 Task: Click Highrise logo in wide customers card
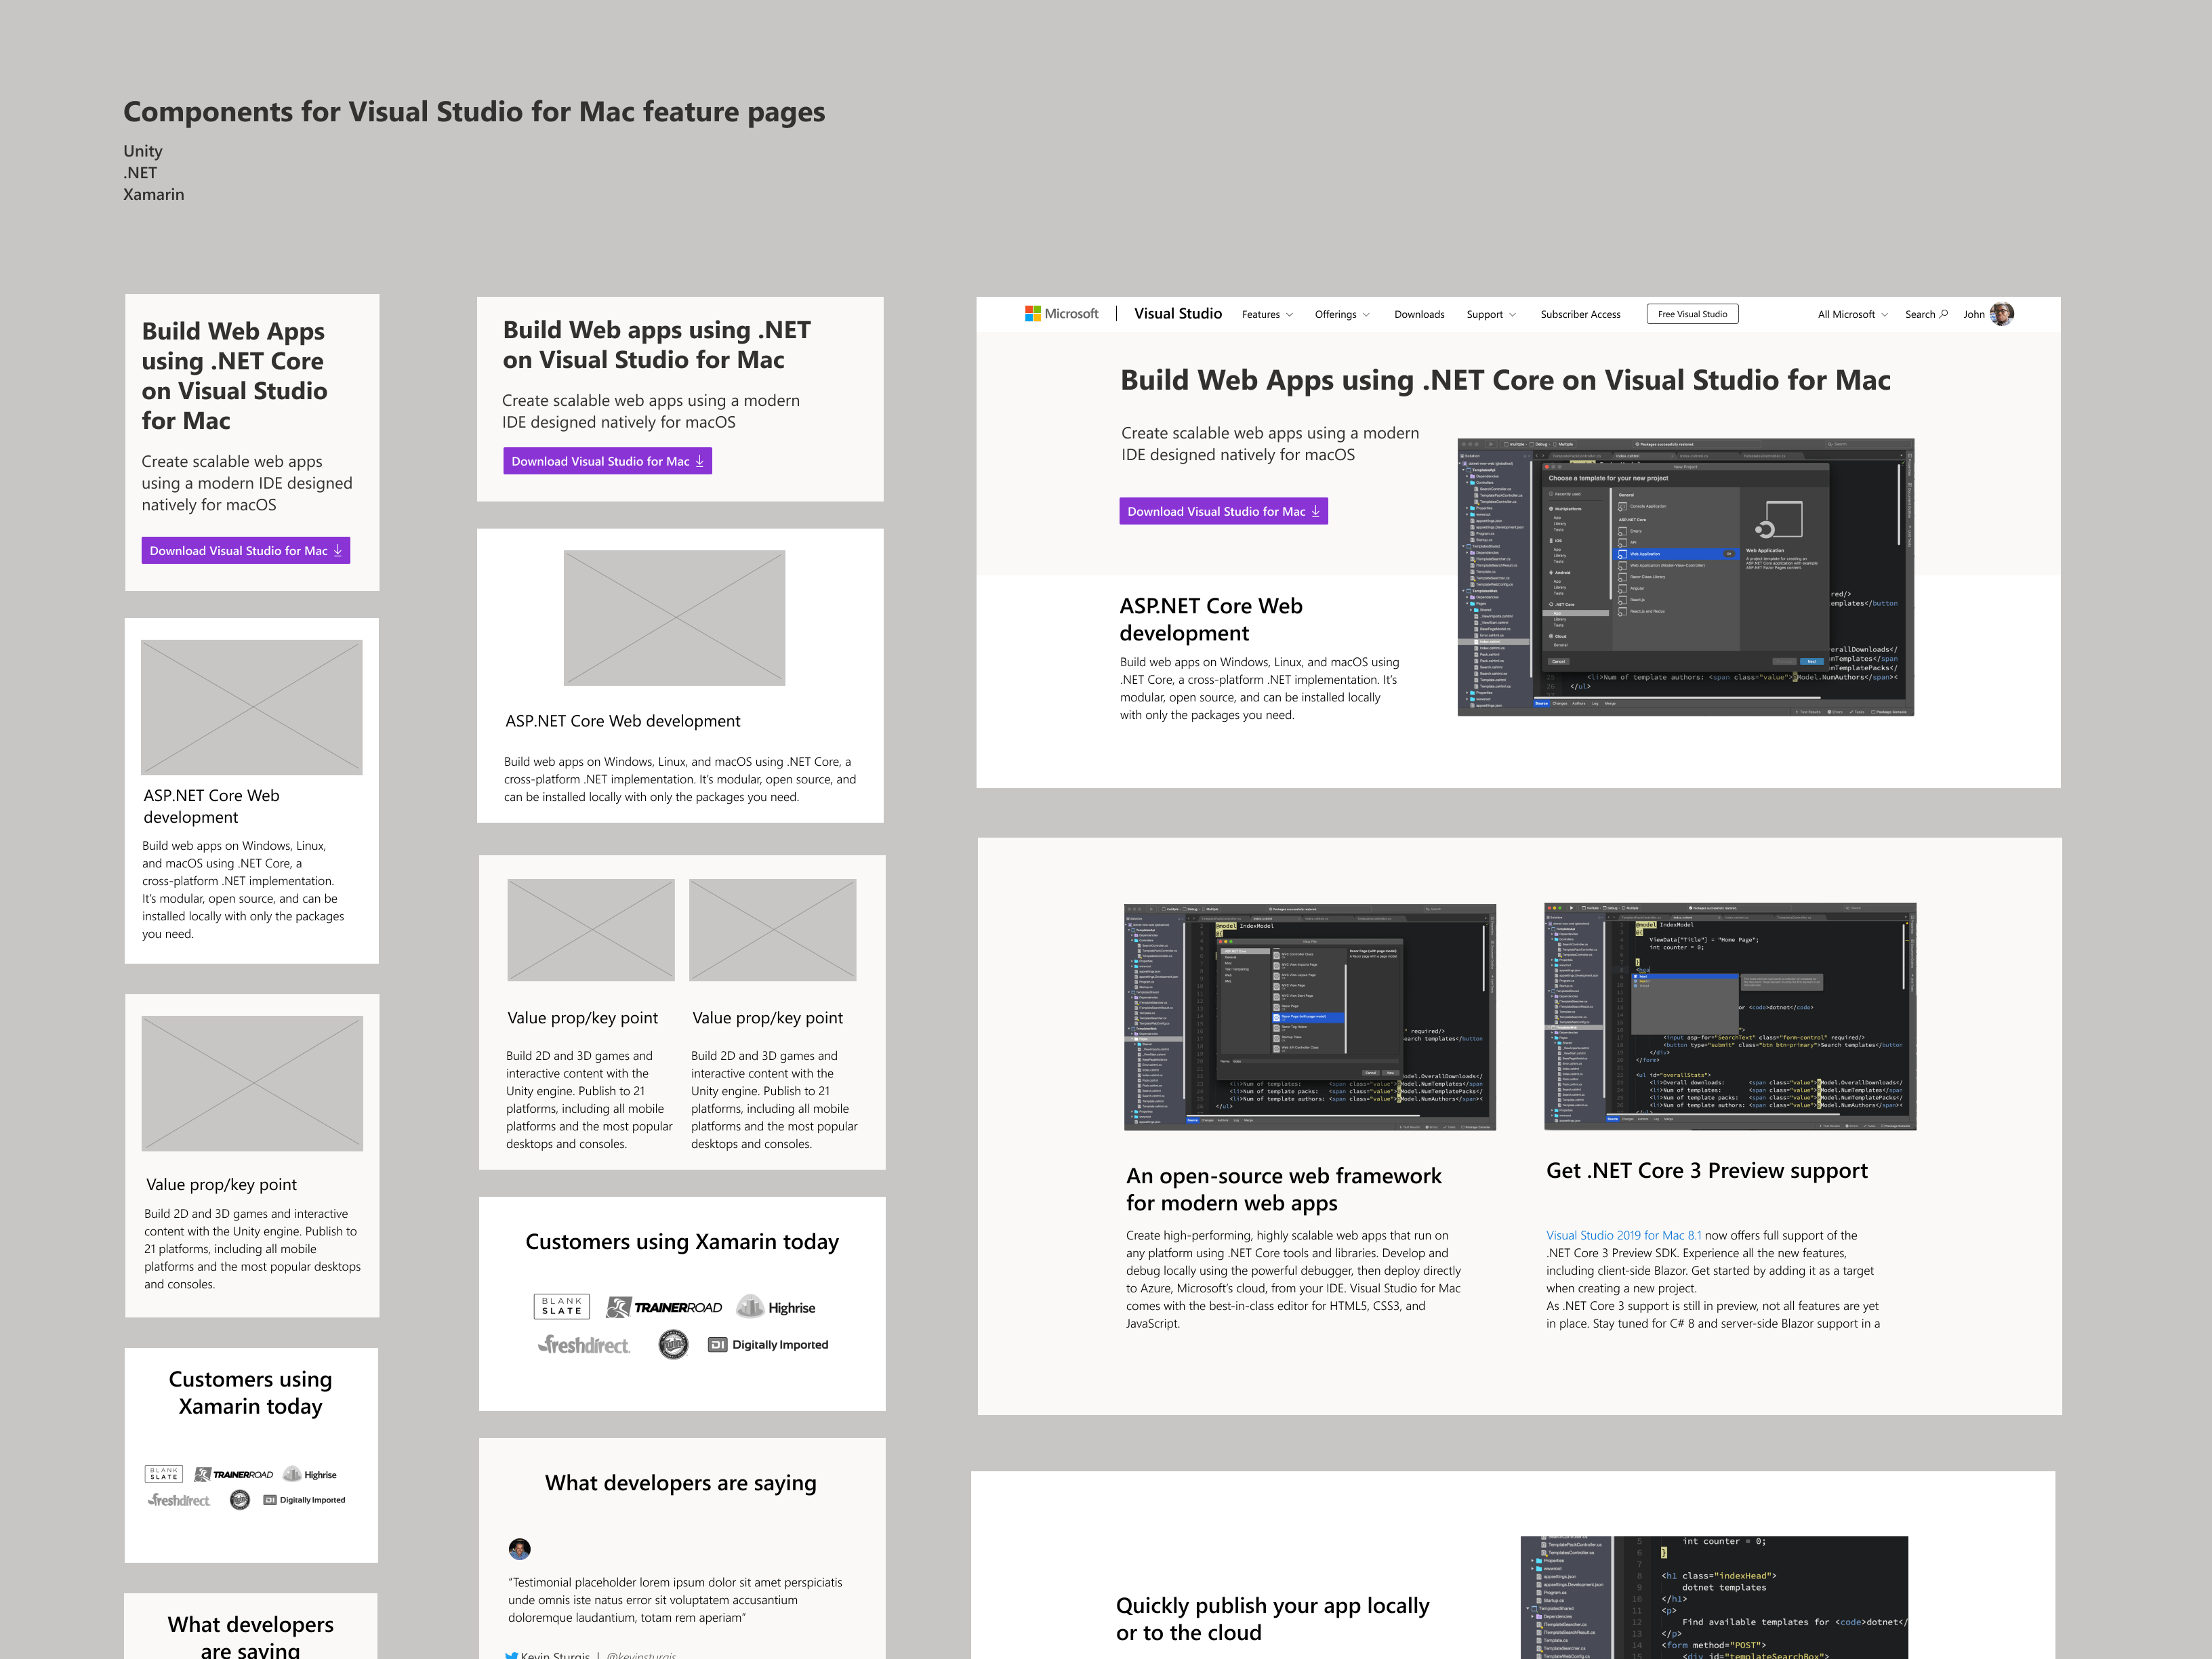pos(776,1307)
